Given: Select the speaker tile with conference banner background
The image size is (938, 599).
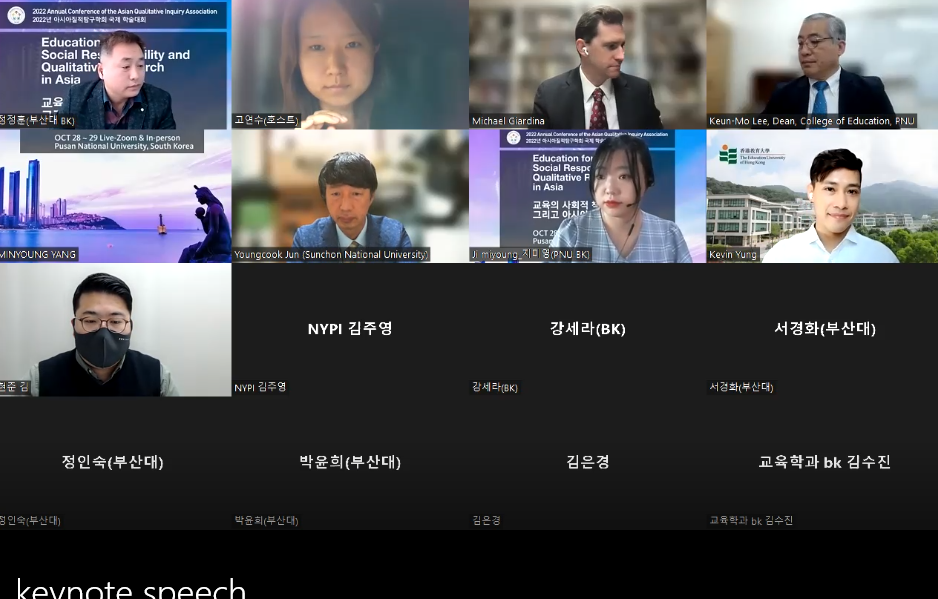Looking at the screenshot, I should (x=115, y=64).
